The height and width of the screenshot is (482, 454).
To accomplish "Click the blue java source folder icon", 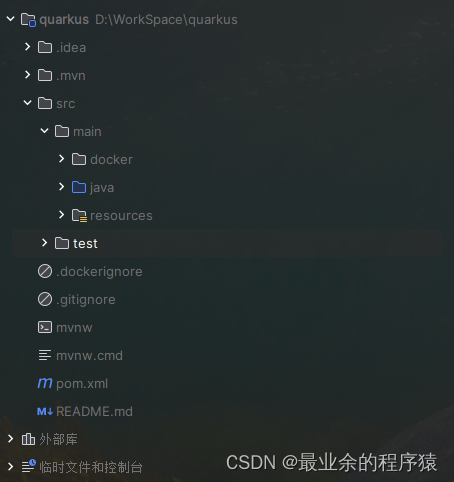I will pyautogui.click(x=79, y=187).
